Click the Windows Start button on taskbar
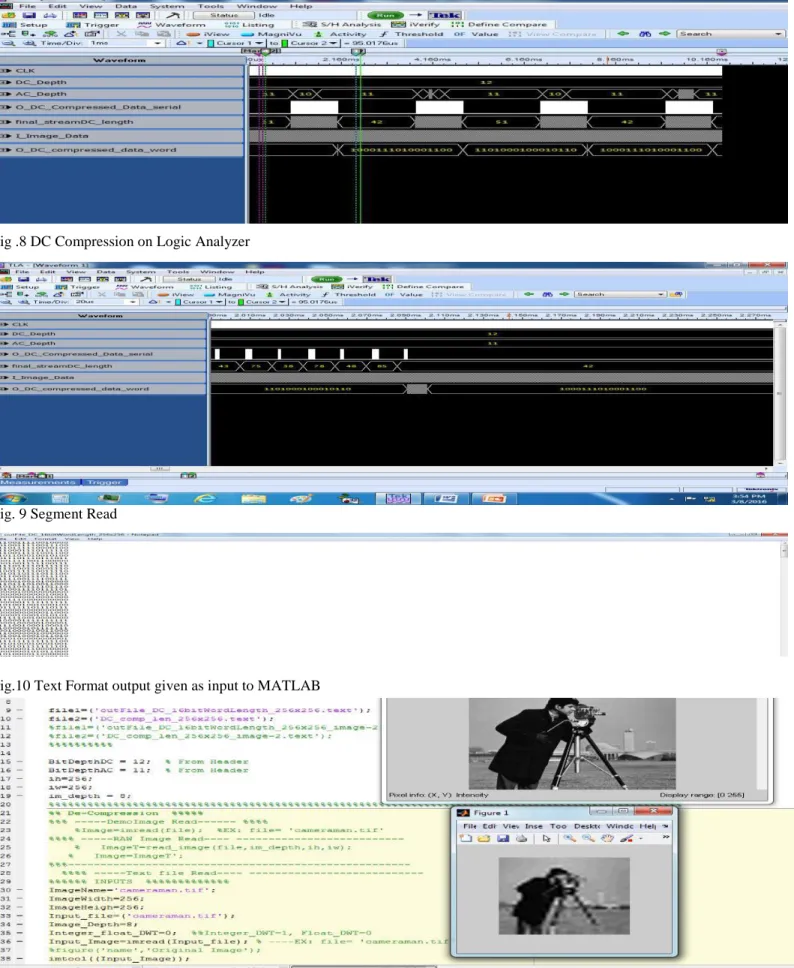Screen dimensions: 794x968 point(15,498)
